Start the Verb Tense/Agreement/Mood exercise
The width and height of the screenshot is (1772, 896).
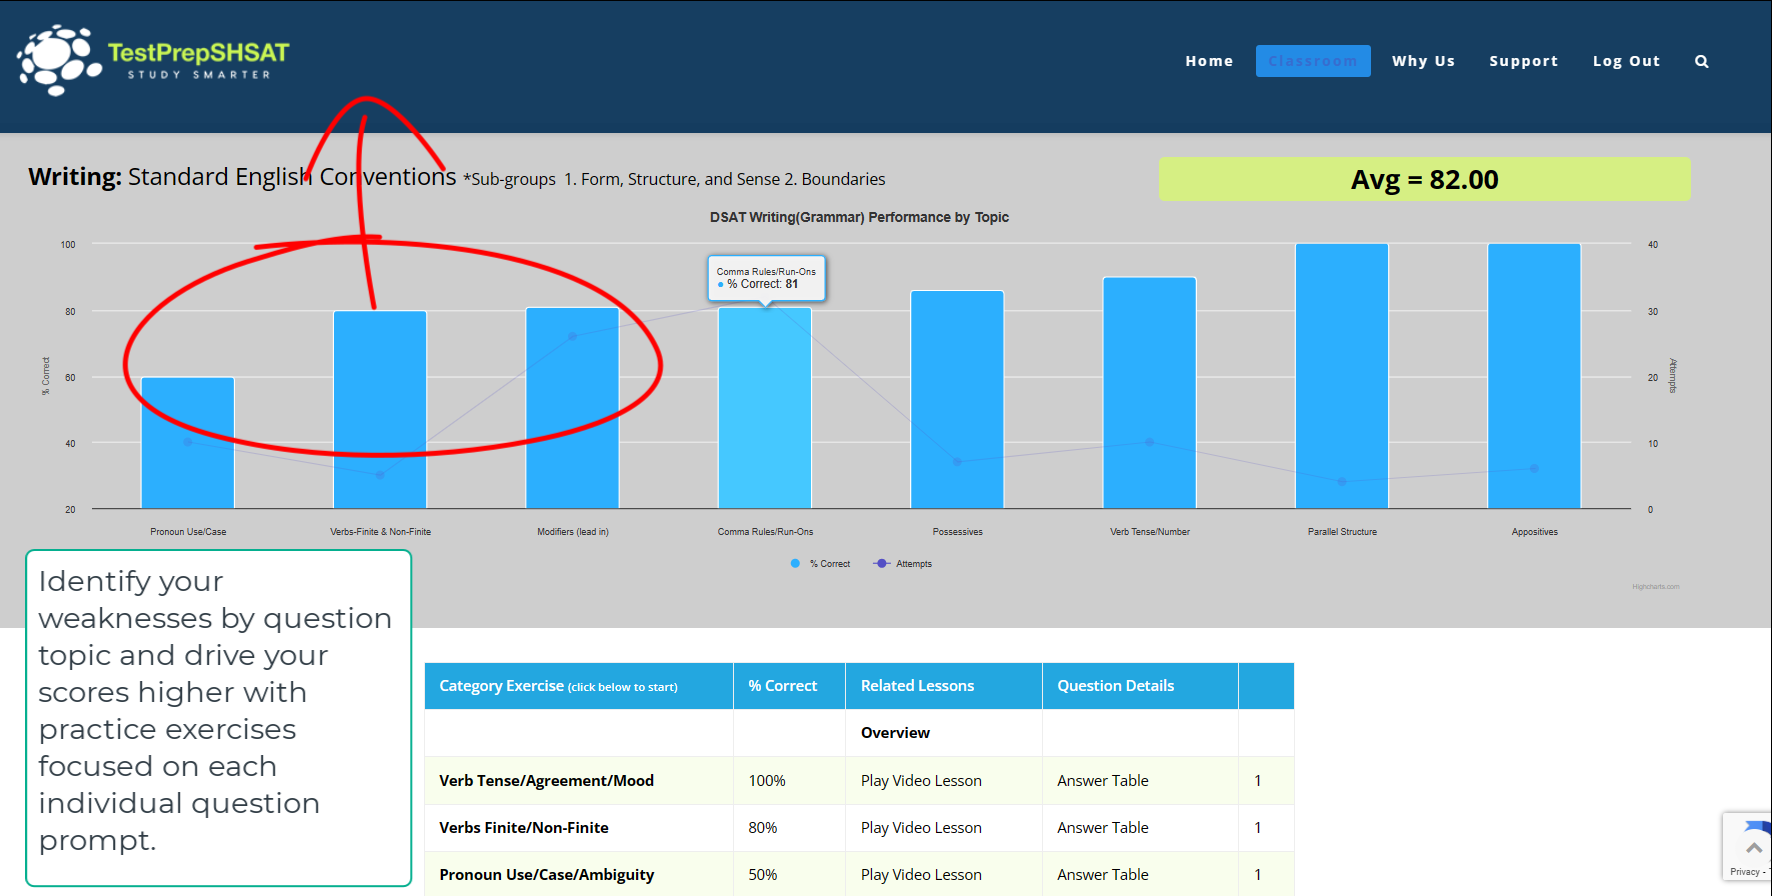point(546,781)
